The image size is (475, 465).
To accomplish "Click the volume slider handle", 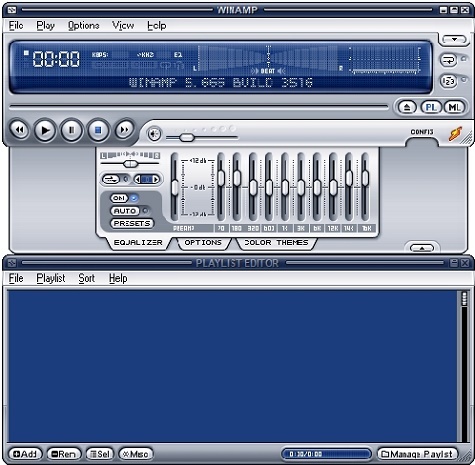I will point(186,137).
